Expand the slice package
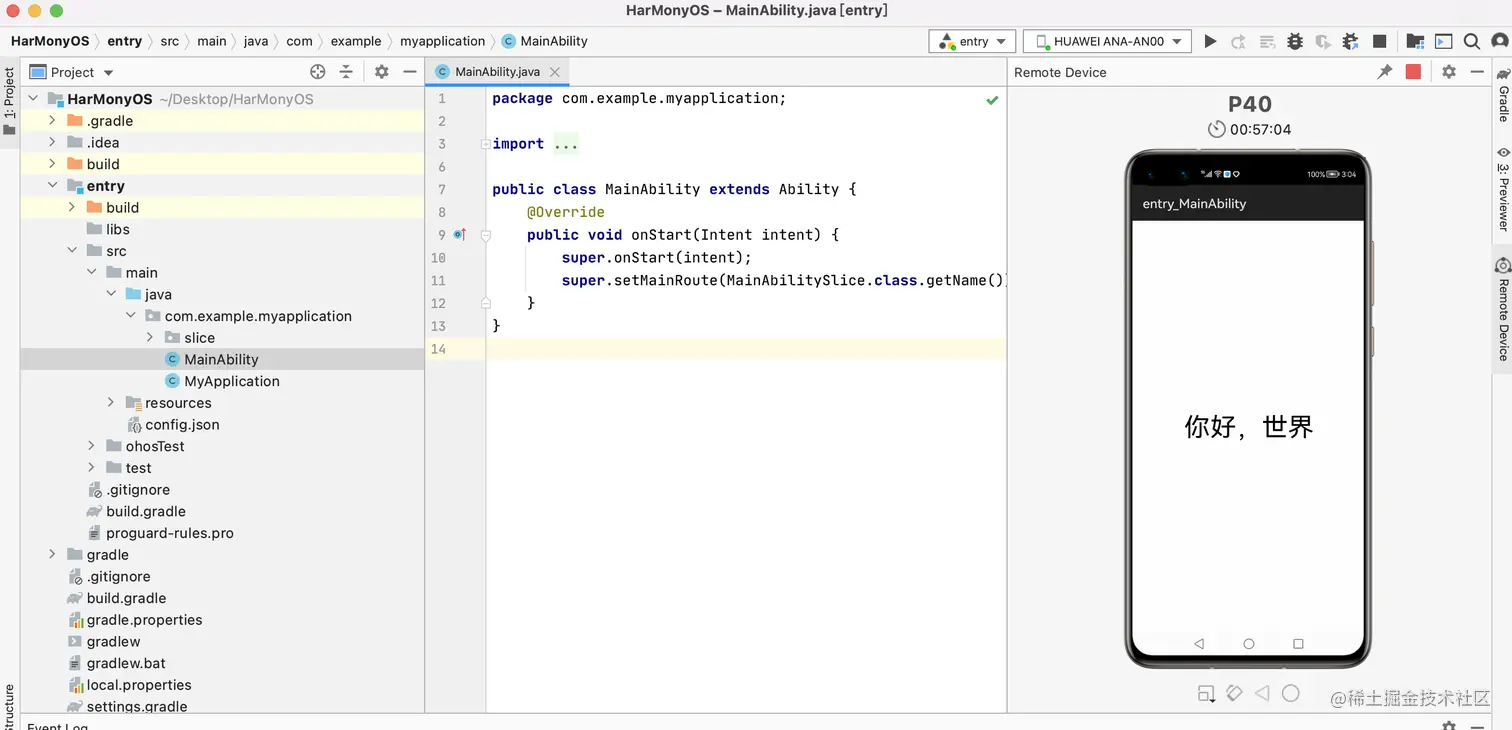Image resolution: width=1512 pixels, height=730 pixels. 150,338
